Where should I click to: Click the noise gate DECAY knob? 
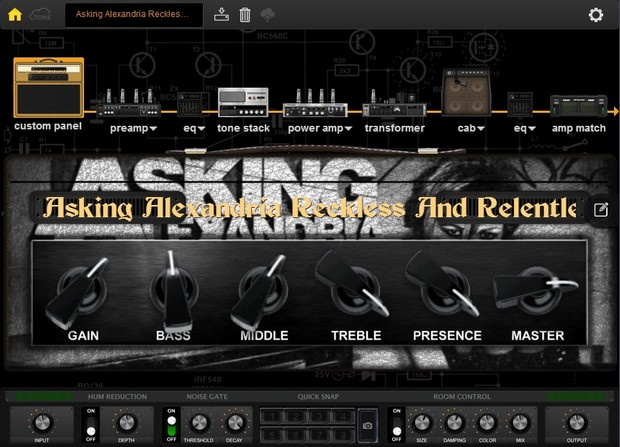point(234,423)
